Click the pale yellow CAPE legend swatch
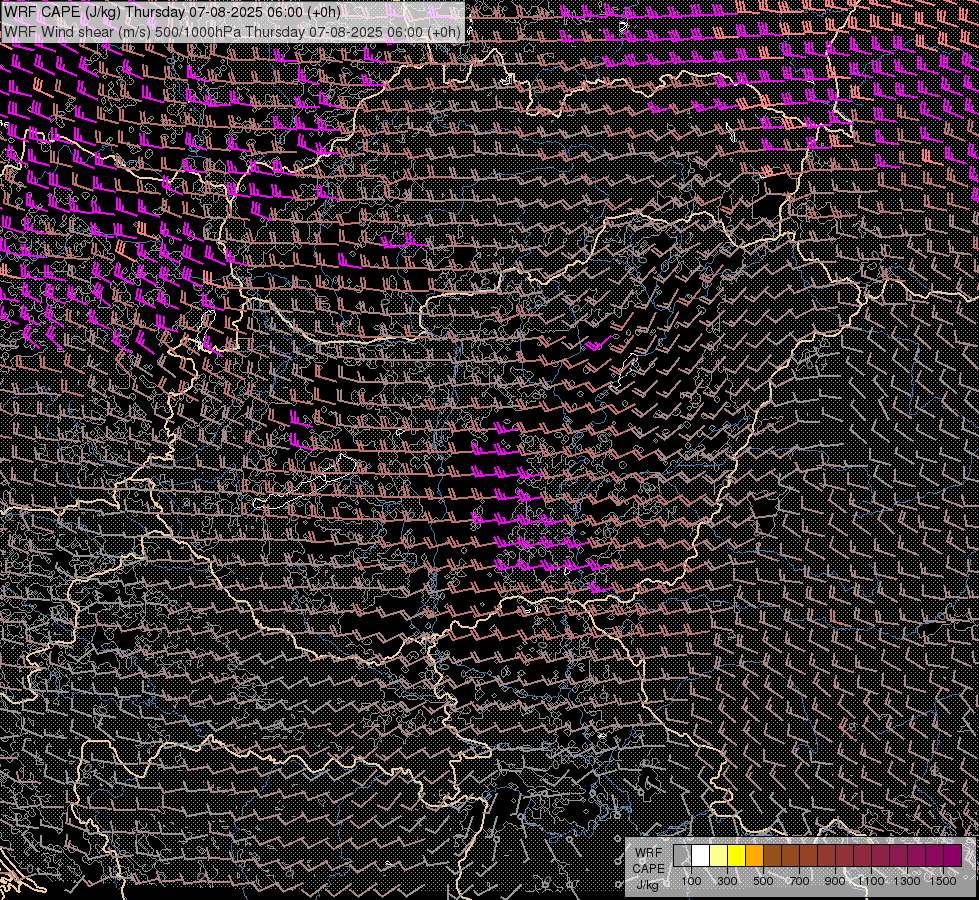The width and height of the screenshot is (979, 900). 719,856
